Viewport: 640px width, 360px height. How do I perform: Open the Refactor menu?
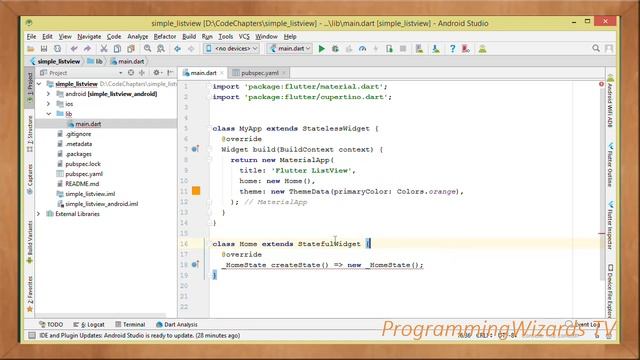pos(164,37)
